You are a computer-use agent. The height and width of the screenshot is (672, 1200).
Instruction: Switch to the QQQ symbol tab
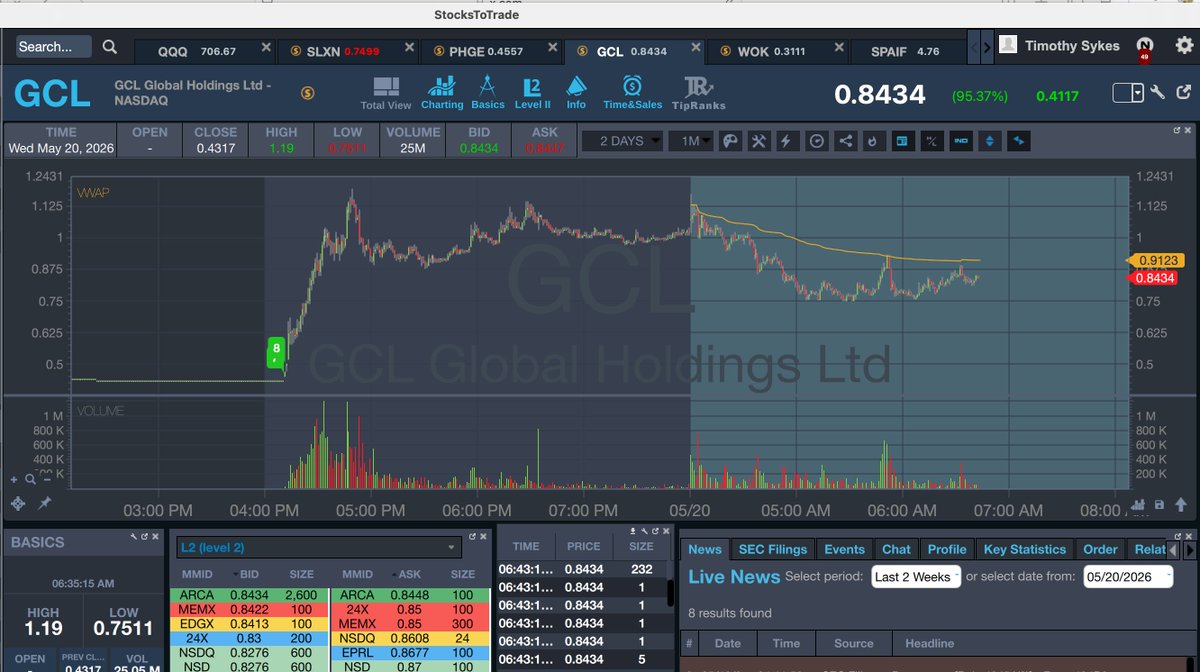tap(197, 51)
